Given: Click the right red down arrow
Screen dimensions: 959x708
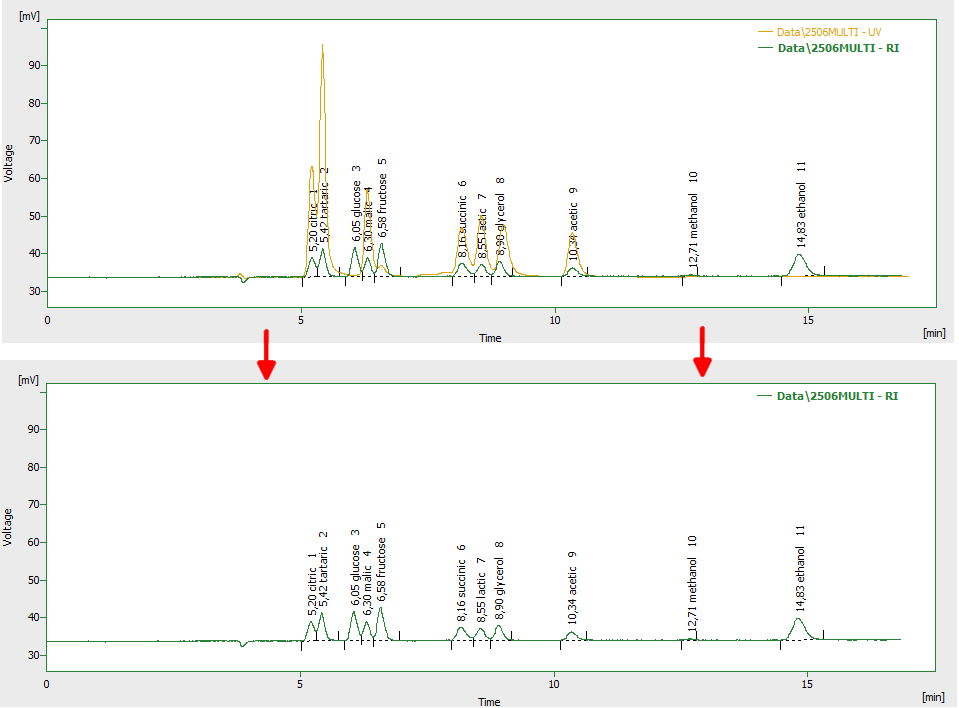Looking at the screenshot, I should [x=703, y=351].
